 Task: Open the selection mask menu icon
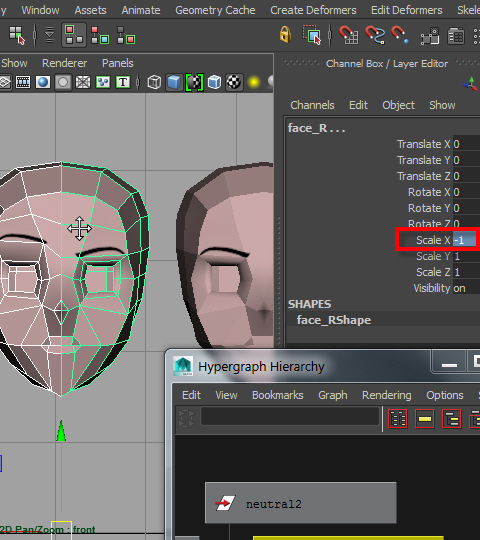tap(17, 35)
